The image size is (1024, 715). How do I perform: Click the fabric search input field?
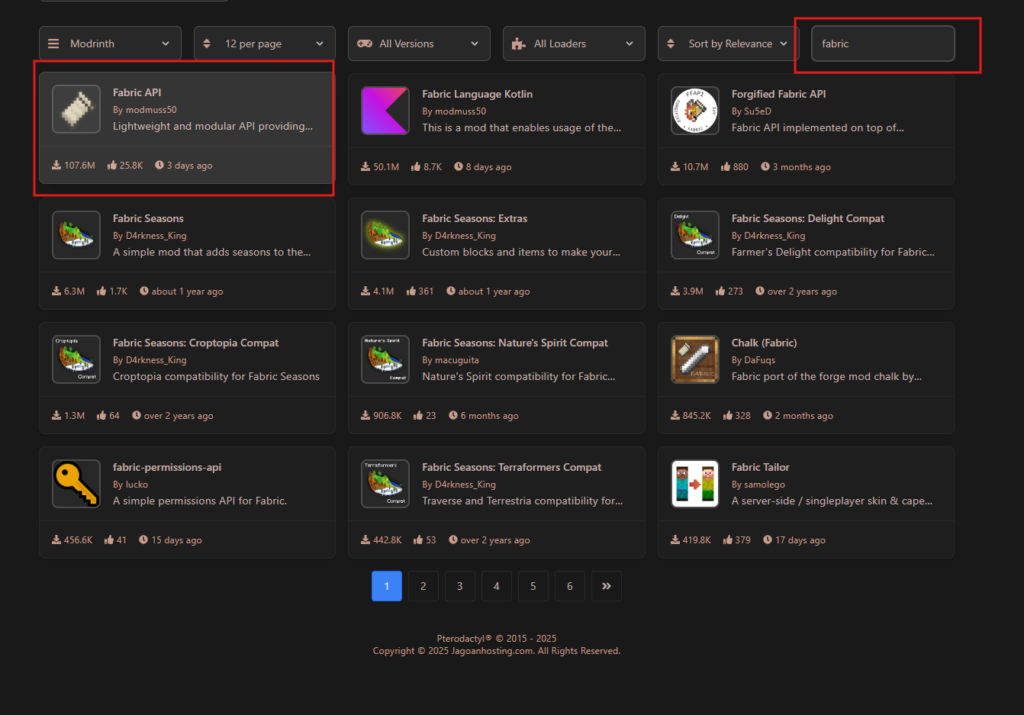pos(884,43)
